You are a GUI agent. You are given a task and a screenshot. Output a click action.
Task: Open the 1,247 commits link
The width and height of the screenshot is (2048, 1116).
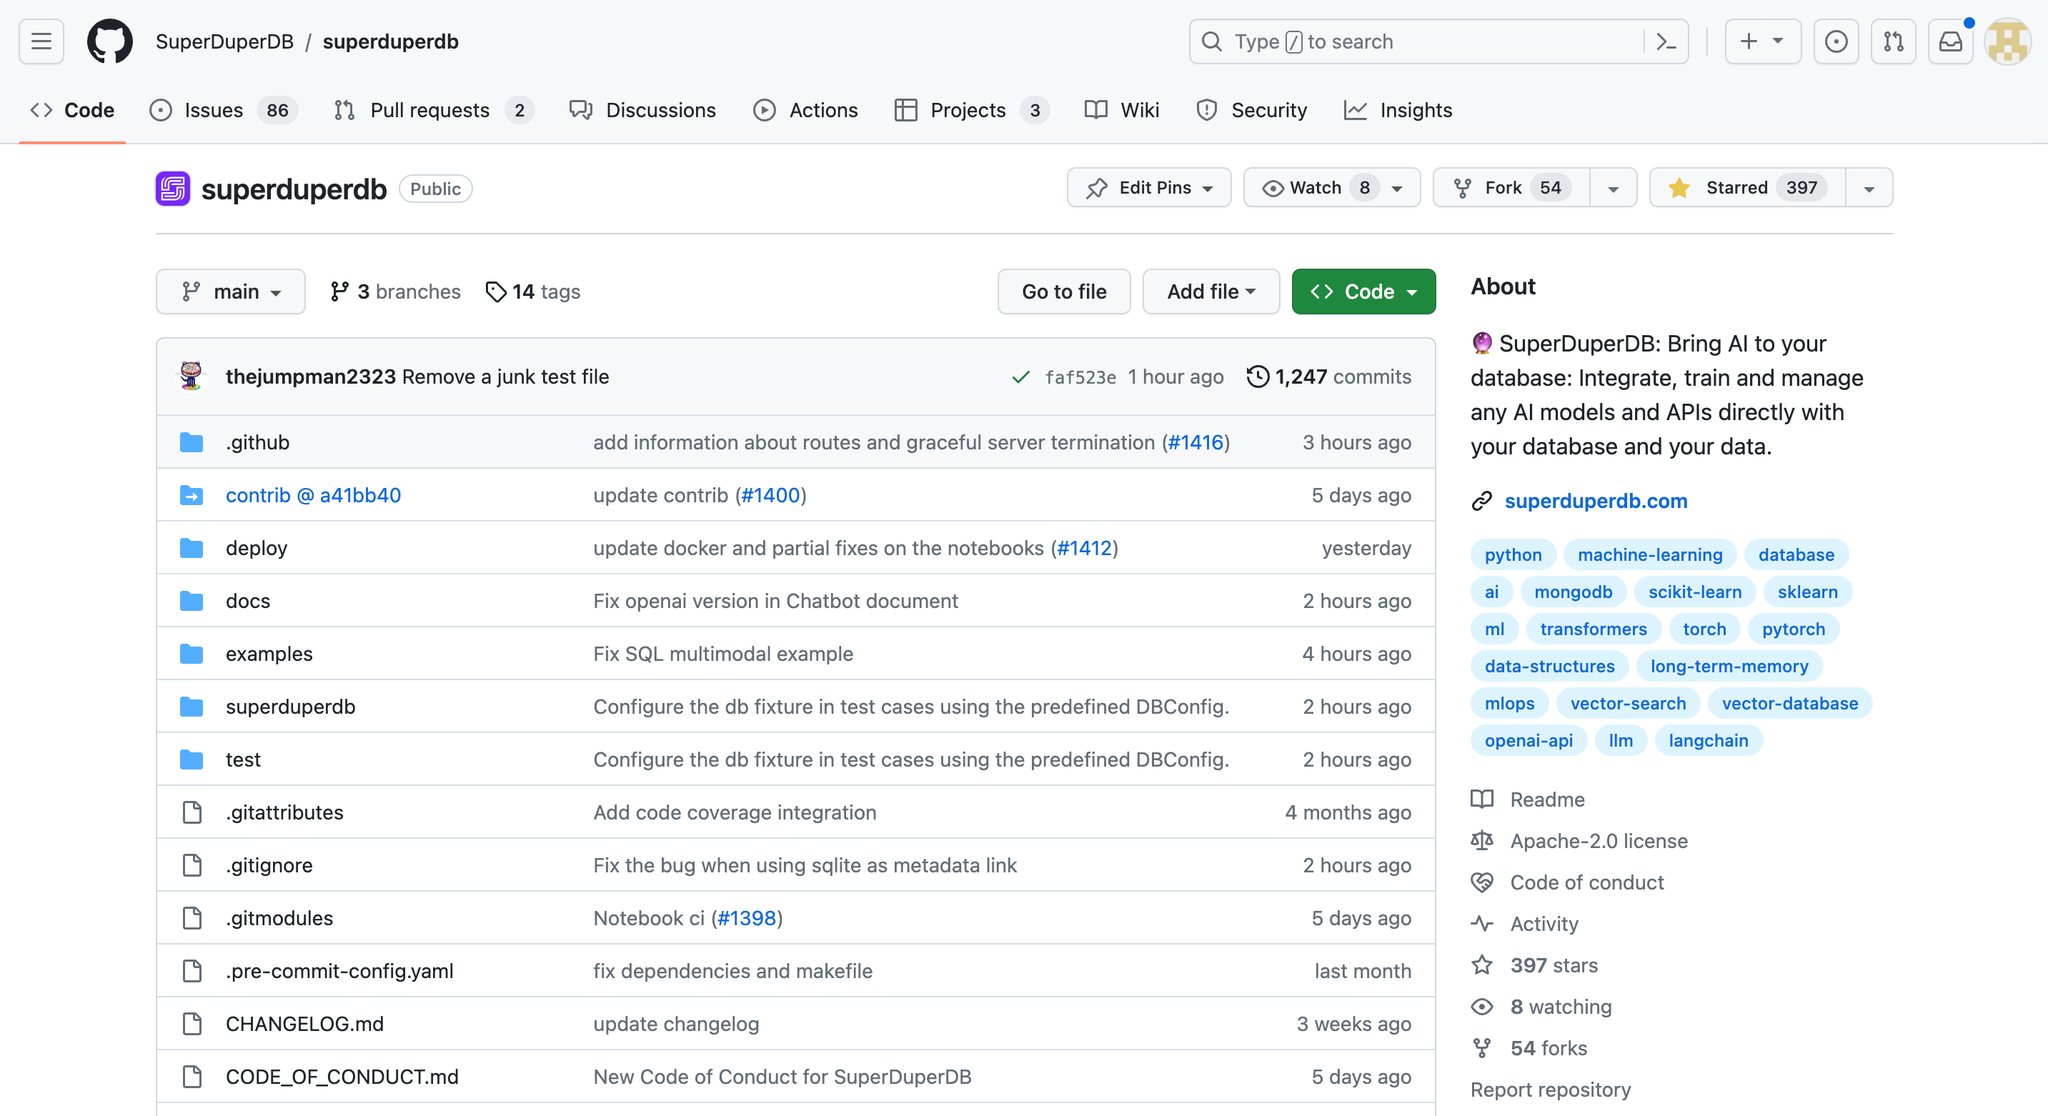[x=1329, y=377]
